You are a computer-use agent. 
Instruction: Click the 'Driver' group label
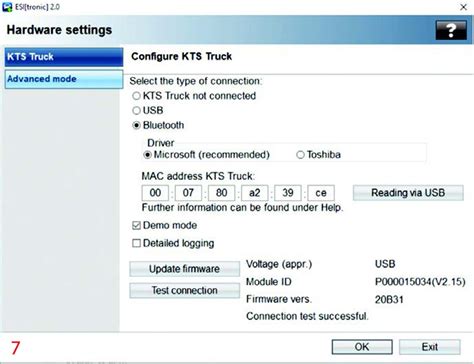161,143
